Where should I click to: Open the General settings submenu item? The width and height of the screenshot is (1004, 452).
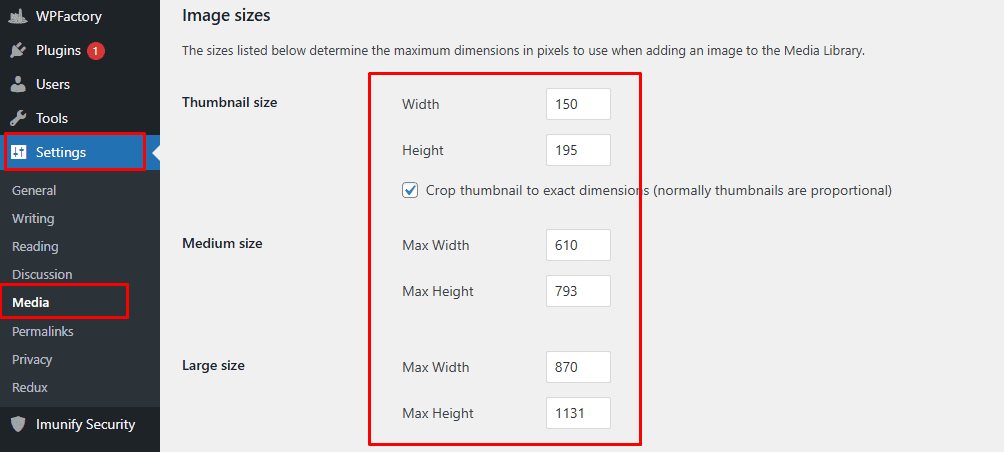[34, 190]
